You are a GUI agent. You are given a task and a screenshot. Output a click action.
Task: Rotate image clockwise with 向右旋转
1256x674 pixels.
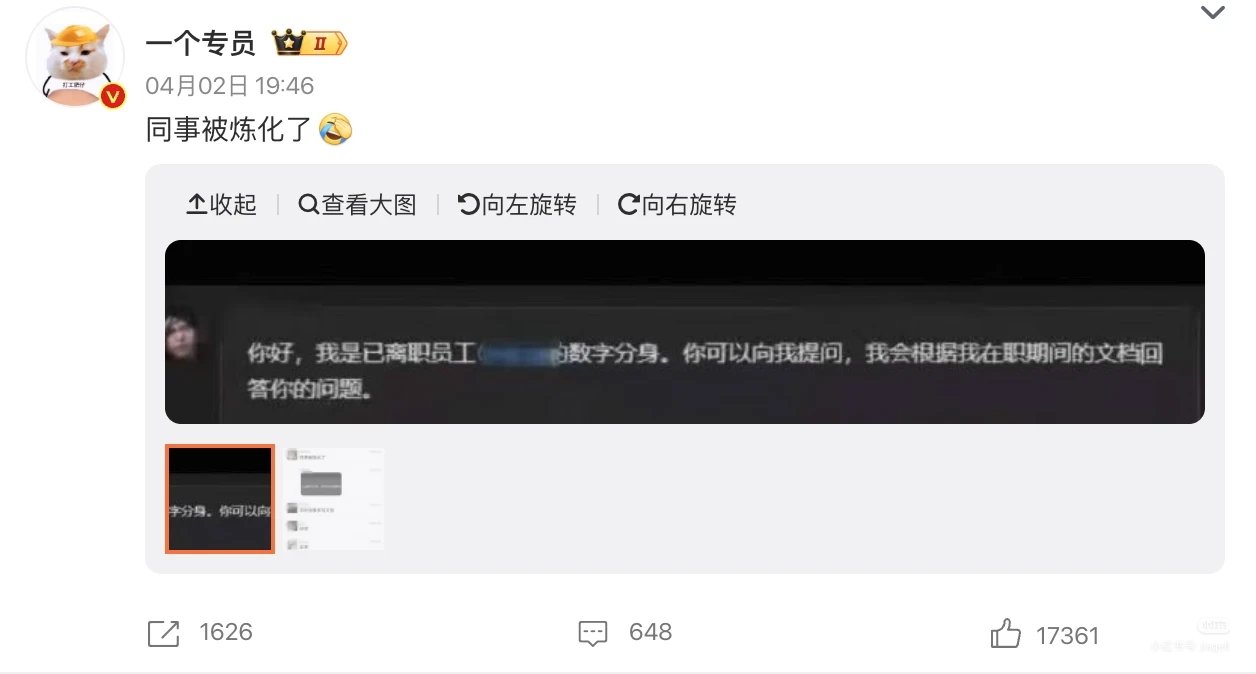coord(677,205)
